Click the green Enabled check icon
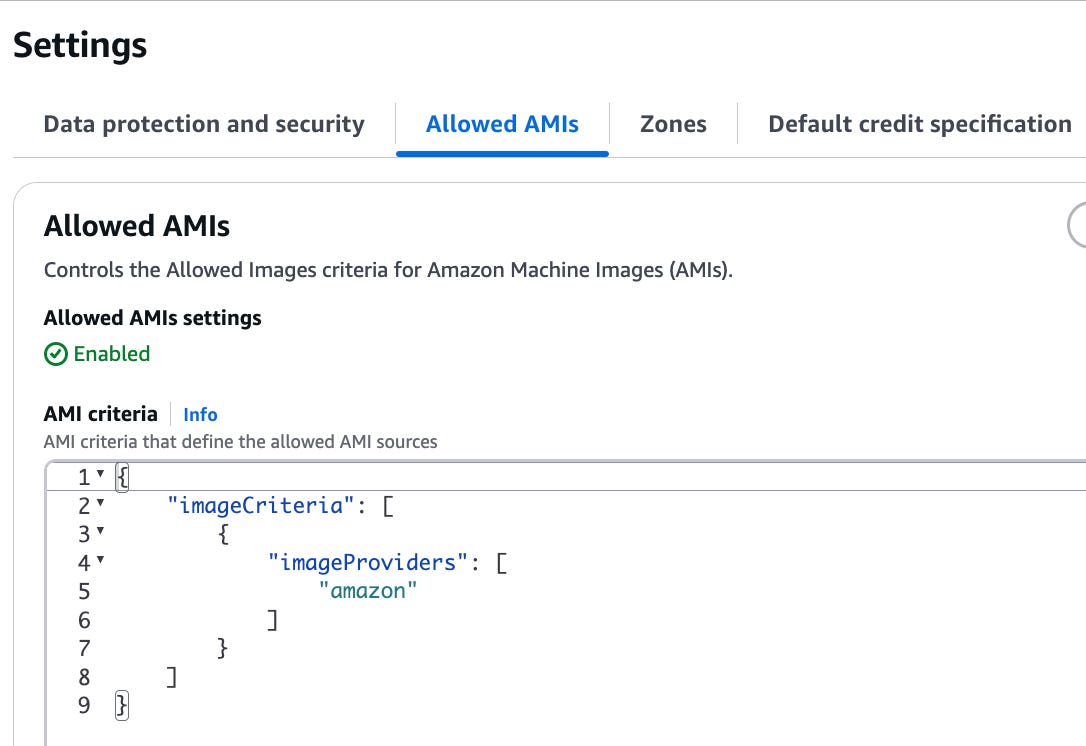 tap(55, 354)
